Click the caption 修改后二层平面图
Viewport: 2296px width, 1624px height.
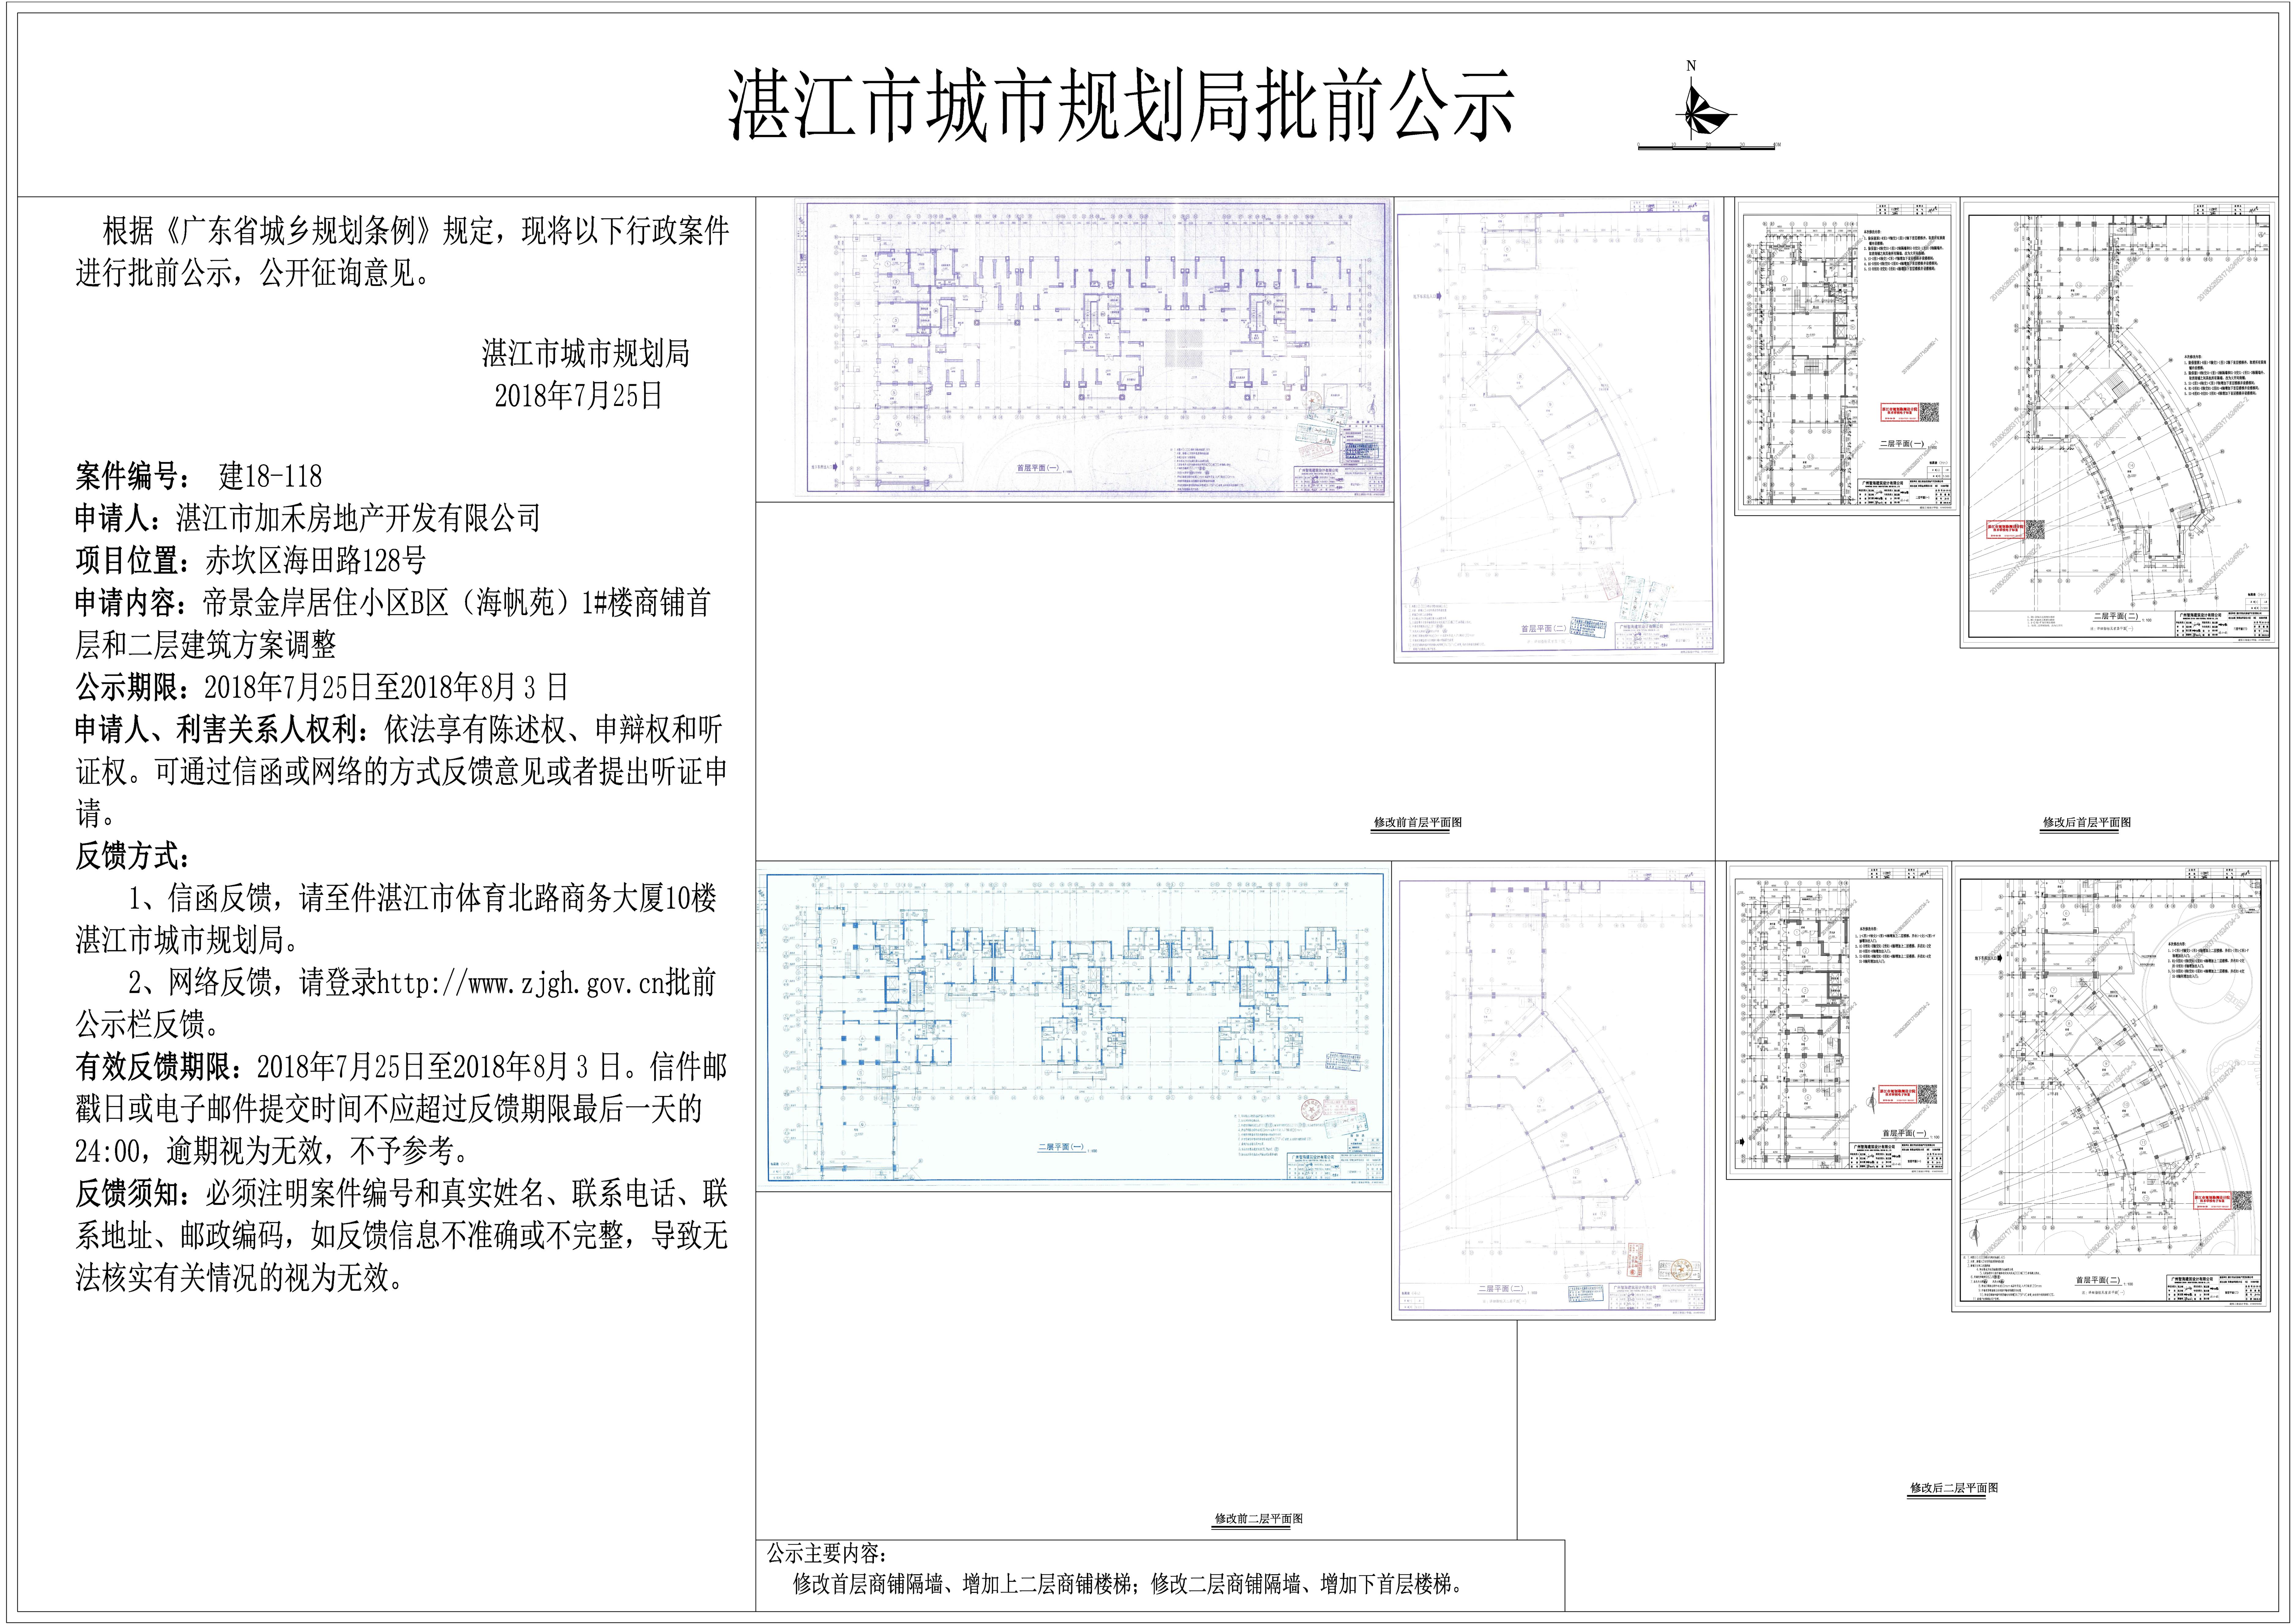pyautogui.click(x=1954, y=1488)
